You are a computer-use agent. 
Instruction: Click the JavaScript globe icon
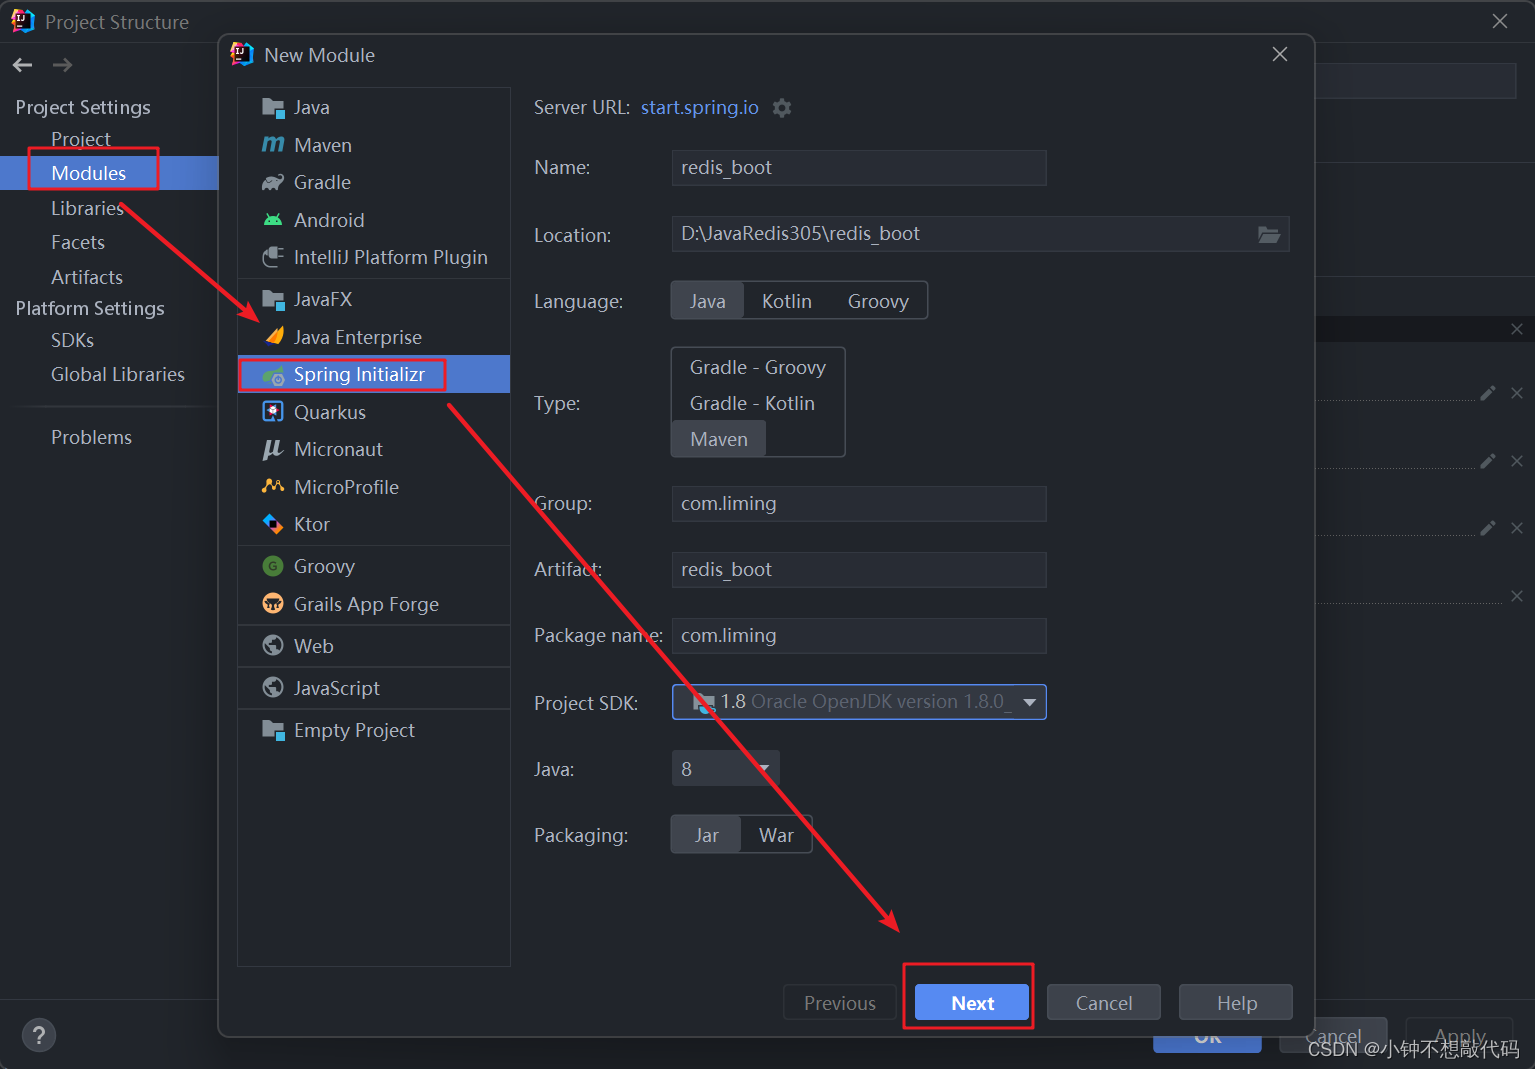coord(273,688)
